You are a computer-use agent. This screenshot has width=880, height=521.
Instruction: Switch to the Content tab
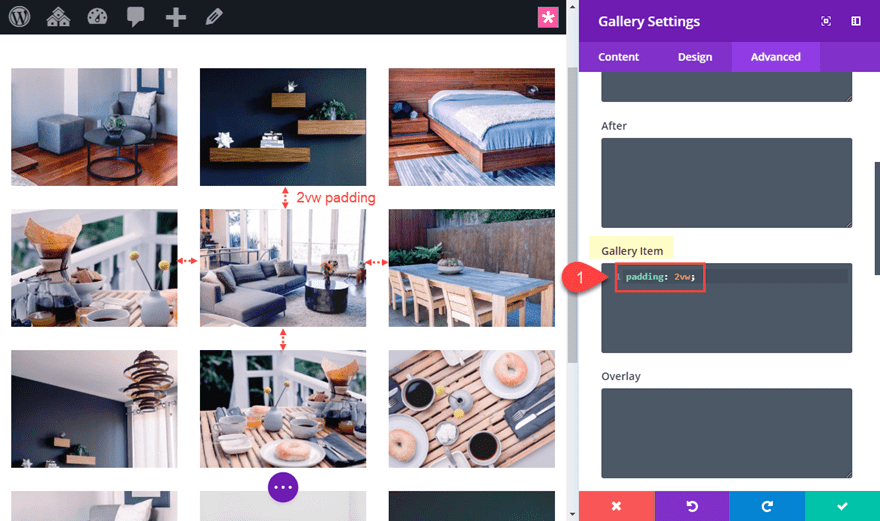[x=618, y=57]
